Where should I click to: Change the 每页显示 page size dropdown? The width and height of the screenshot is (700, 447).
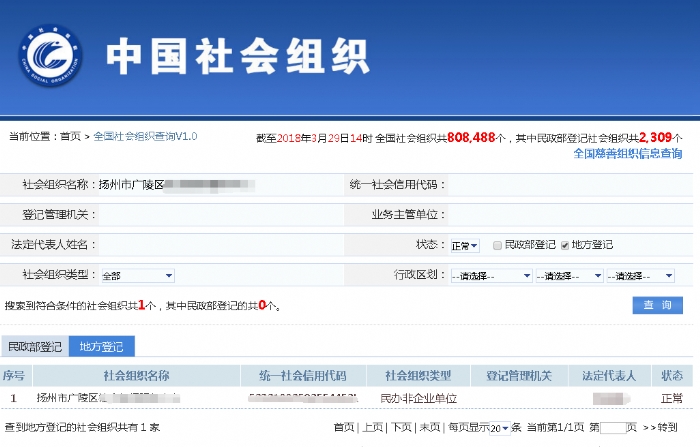pyautogui.click(x=498, y=428)
